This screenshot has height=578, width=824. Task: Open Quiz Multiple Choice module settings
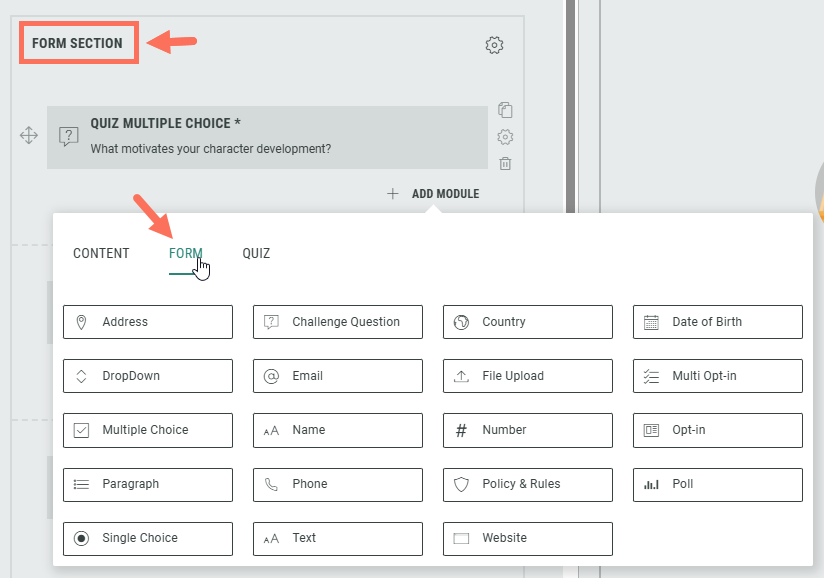coord(505,137)
